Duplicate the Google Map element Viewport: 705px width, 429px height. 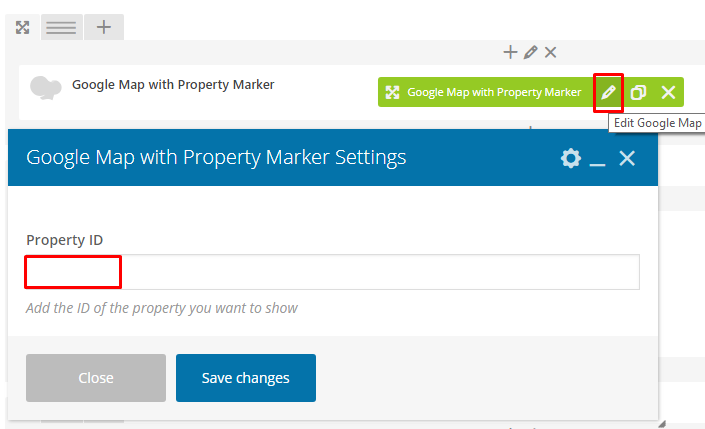point(638,92)
